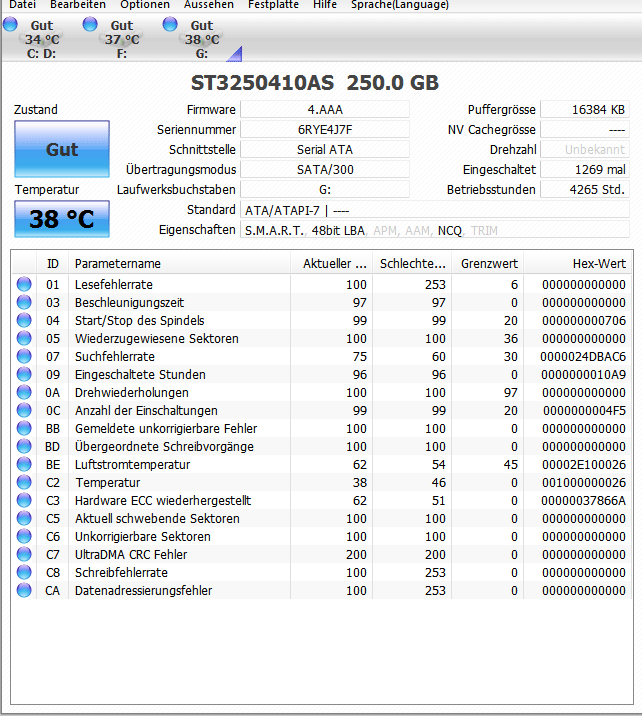Viewport: 642px width, 716px height.
Task: Click status icon of Luftstromtemperatur row
Action: pos(24,464)
